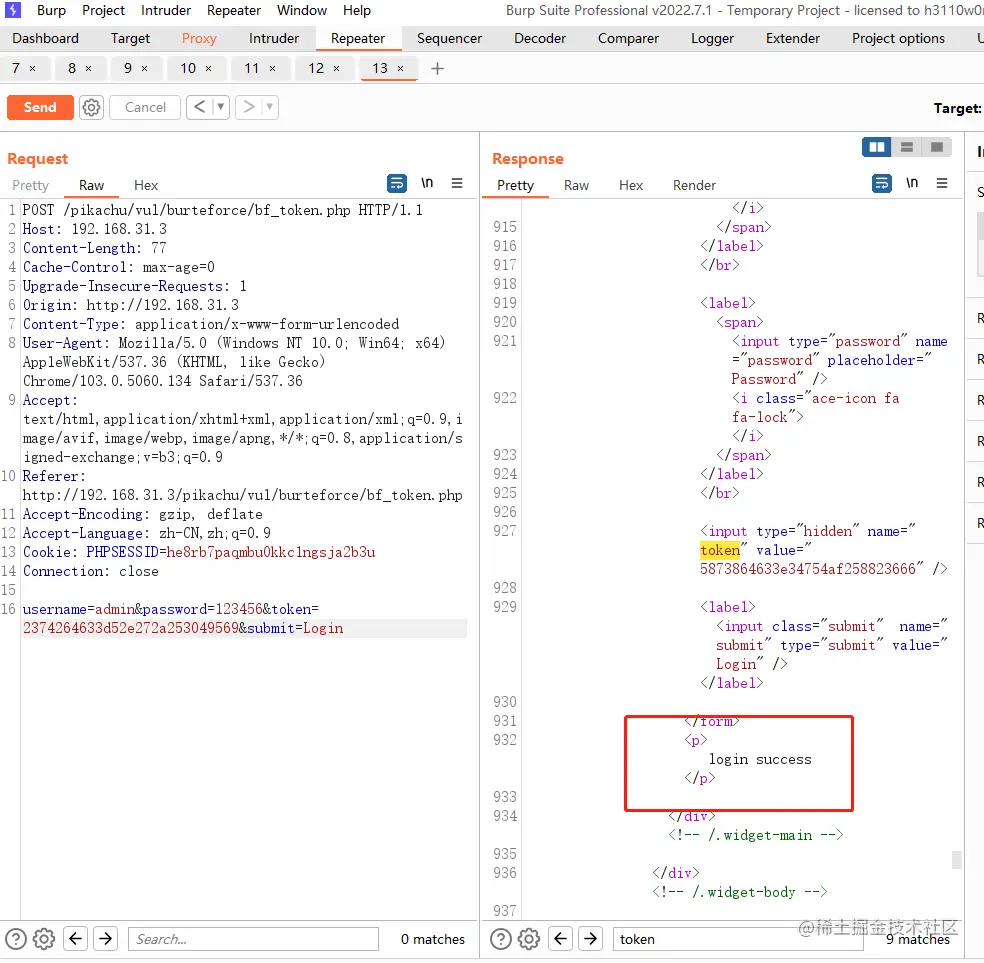Select top-bottom stacked layout view
The height and width of the screenshot is (963, 984).
tap(907, 147)
